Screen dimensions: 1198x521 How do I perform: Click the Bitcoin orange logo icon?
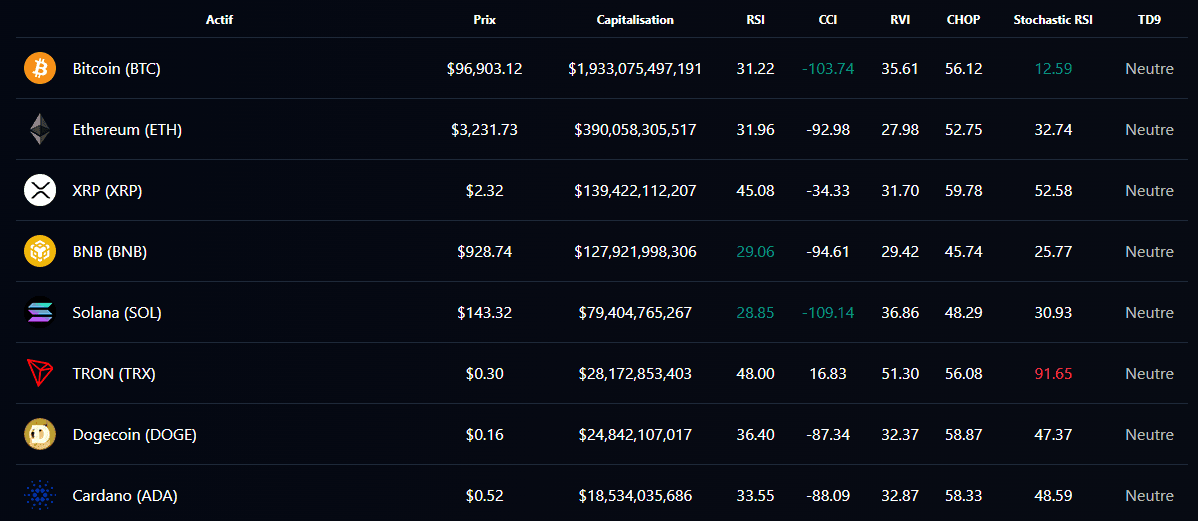[x=40, y=68]
